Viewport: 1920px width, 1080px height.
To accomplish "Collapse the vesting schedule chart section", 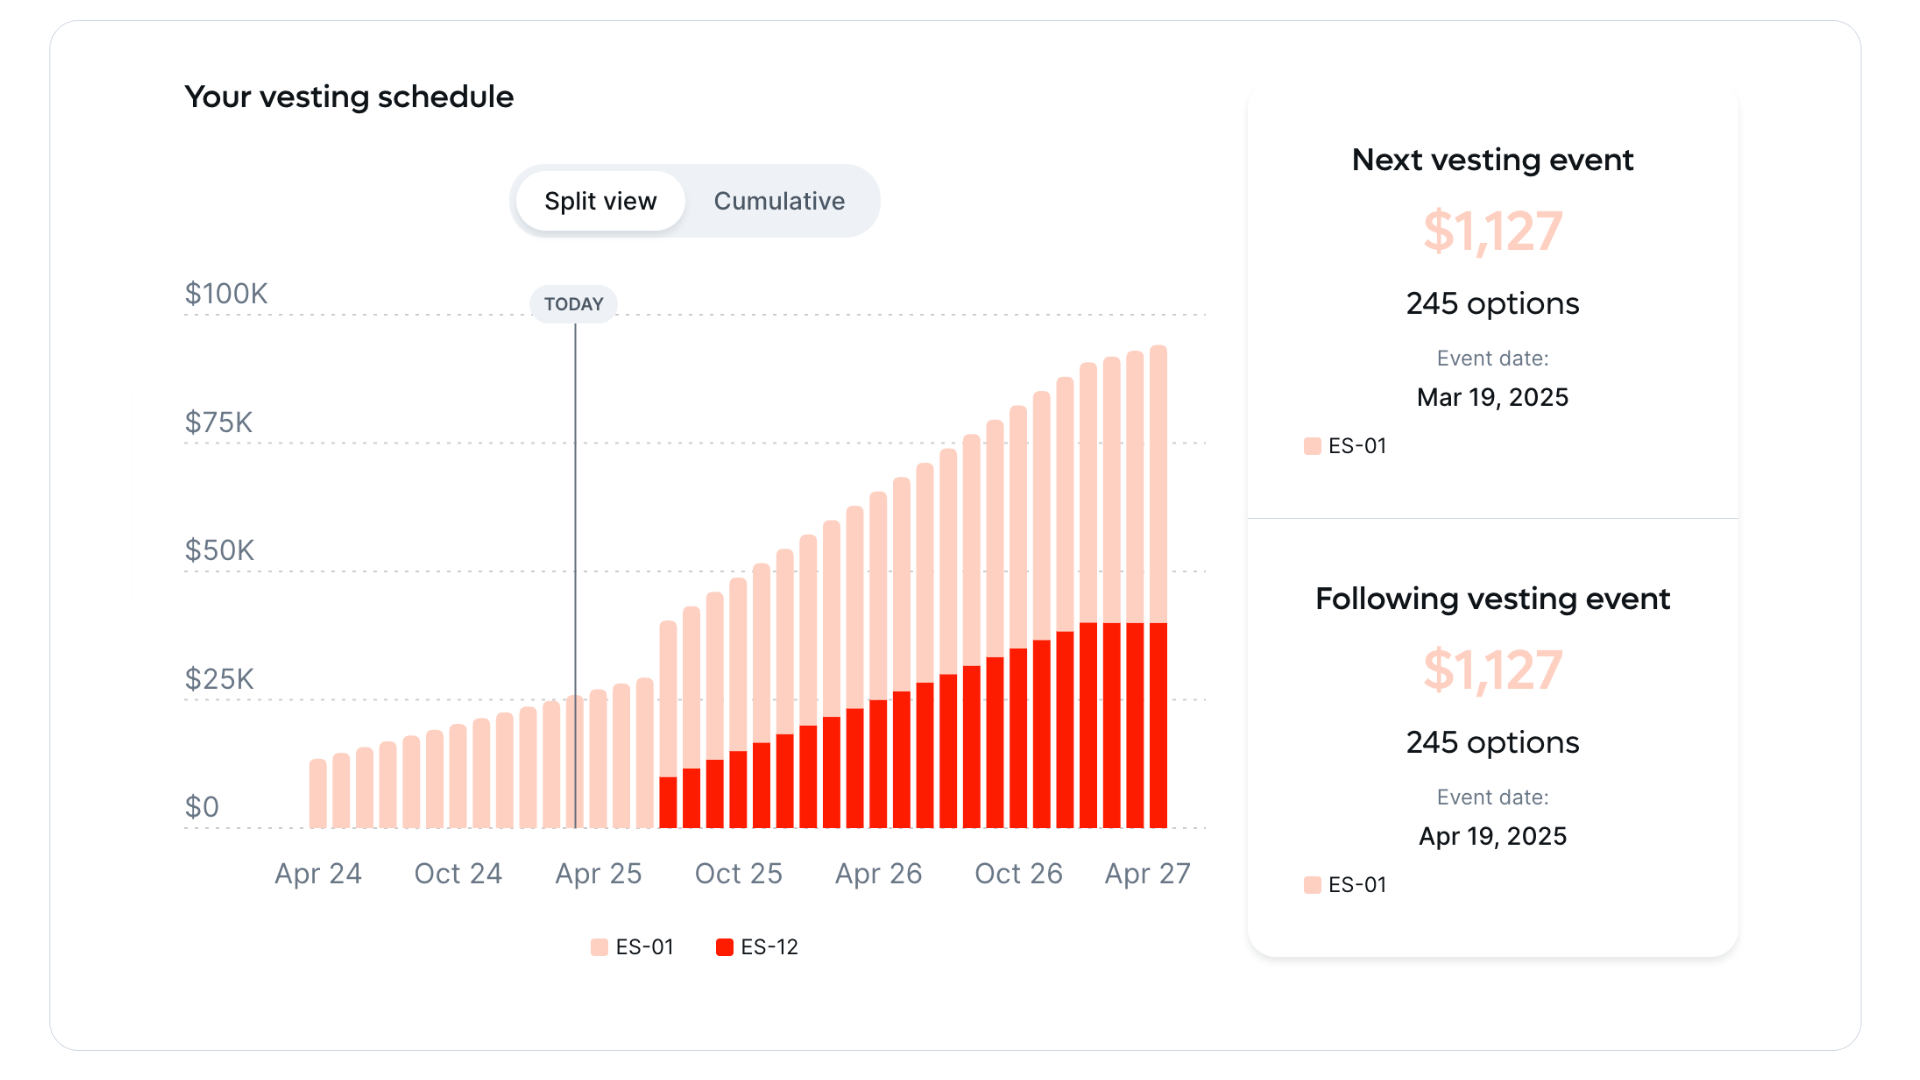I will point(349,96).
